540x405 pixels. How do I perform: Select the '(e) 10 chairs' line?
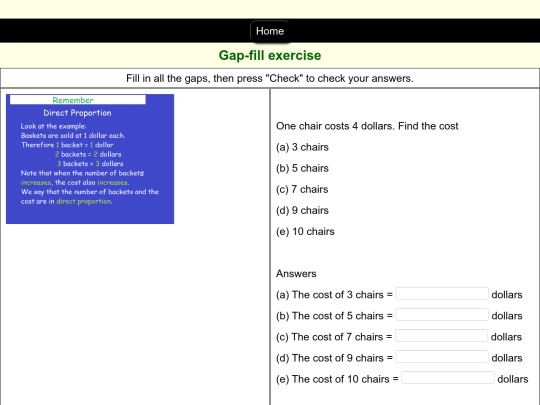click(305, 231)
